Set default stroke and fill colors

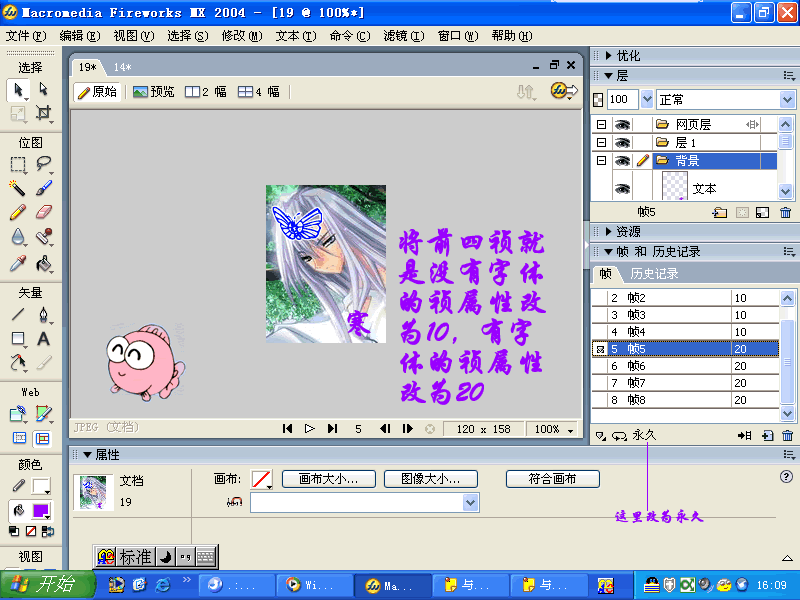click(14, 532)
